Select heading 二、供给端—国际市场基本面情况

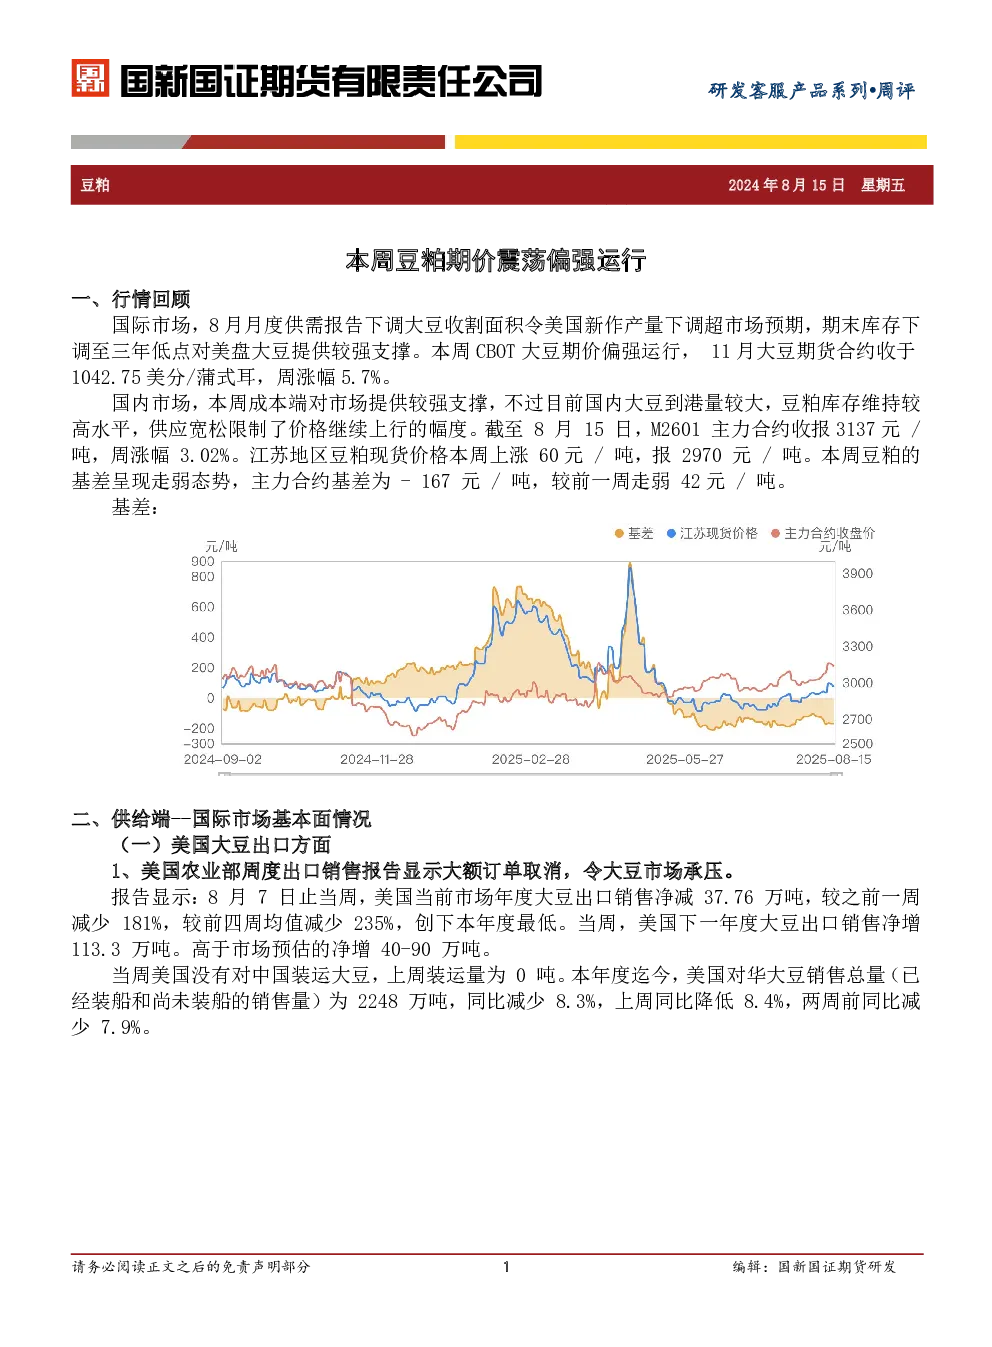[221, 819]
